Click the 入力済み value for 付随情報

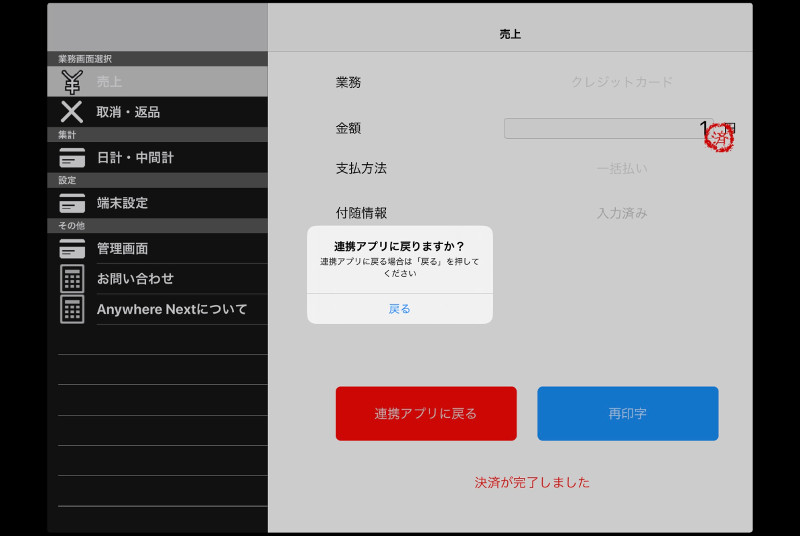pos(622,213)
